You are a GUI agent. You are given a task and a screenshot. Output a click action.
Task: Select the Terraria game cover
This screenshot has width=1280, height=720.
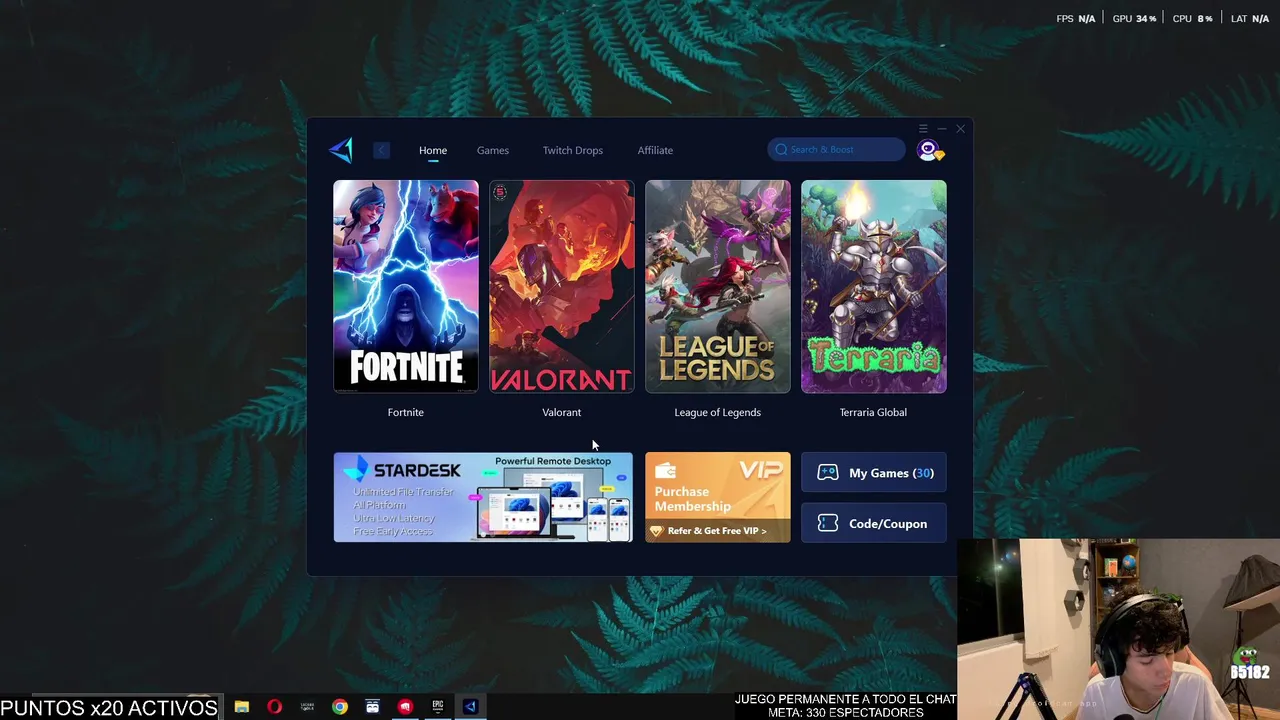tap(874, 286)
